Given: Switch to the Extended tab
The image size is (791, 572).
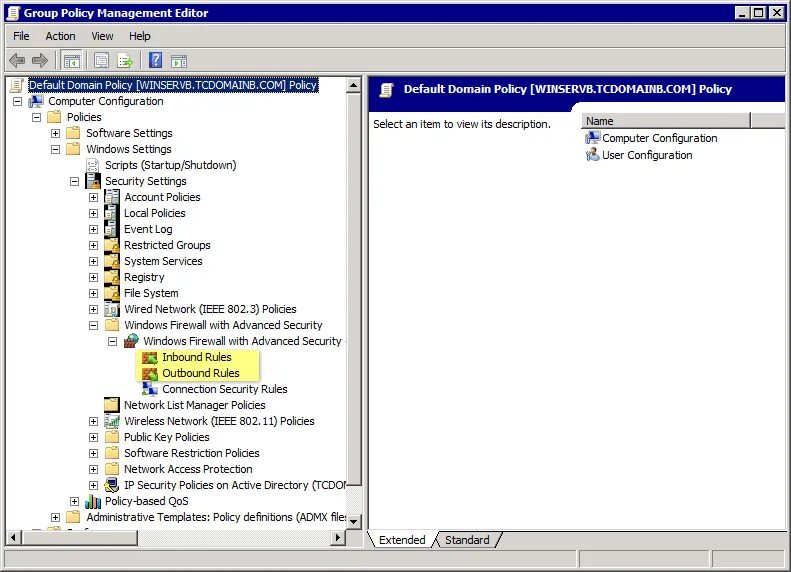Looking at the screenshot, I should coord(402,540).
